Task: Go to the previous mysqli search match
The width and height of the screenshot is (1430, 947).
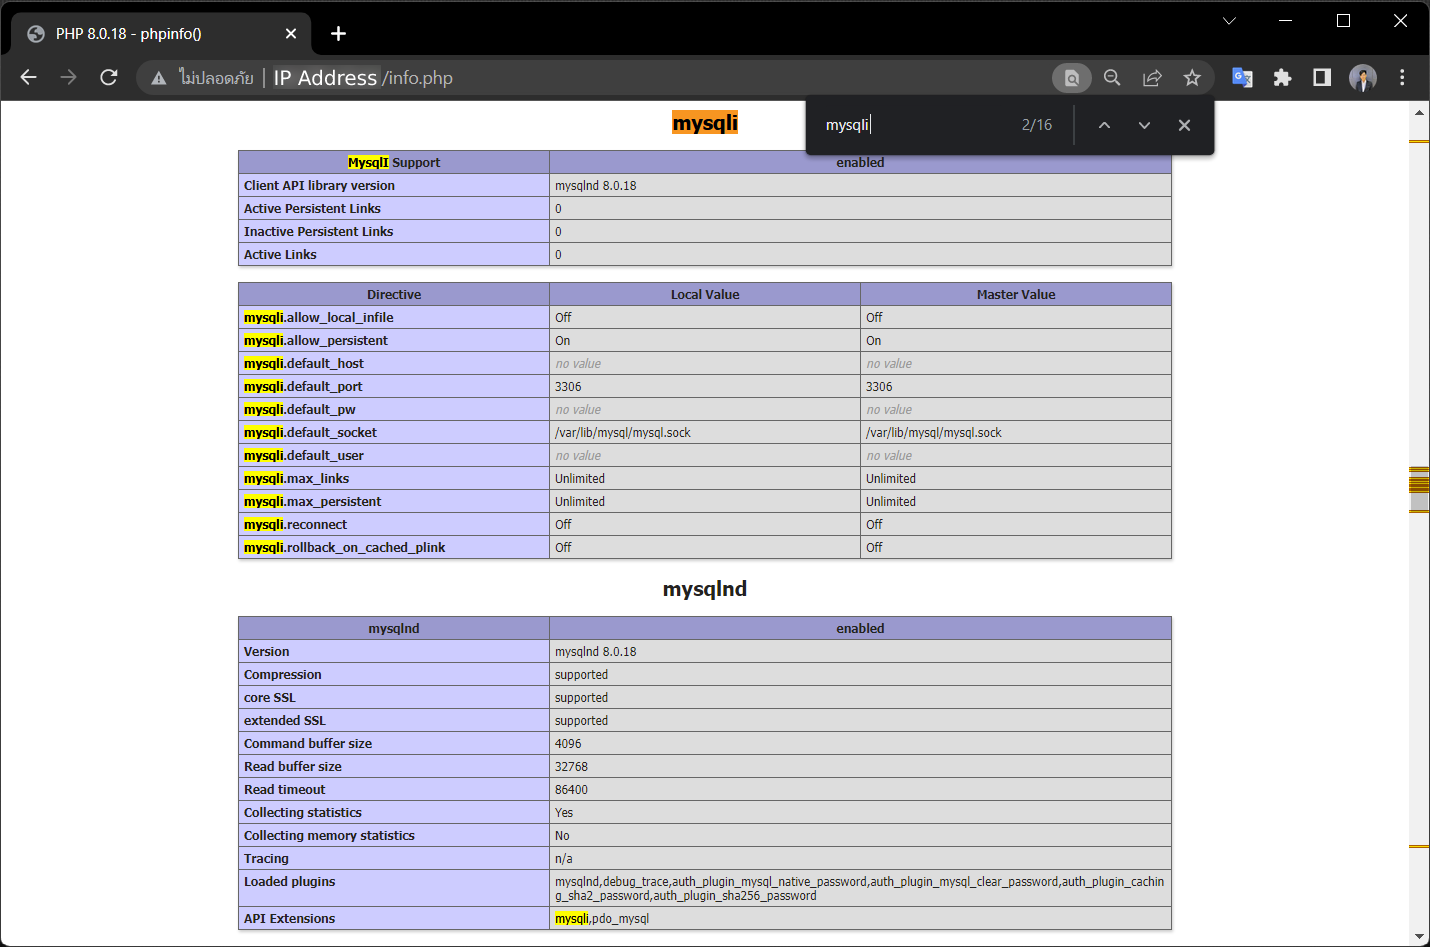Action: pos(1104,124)
